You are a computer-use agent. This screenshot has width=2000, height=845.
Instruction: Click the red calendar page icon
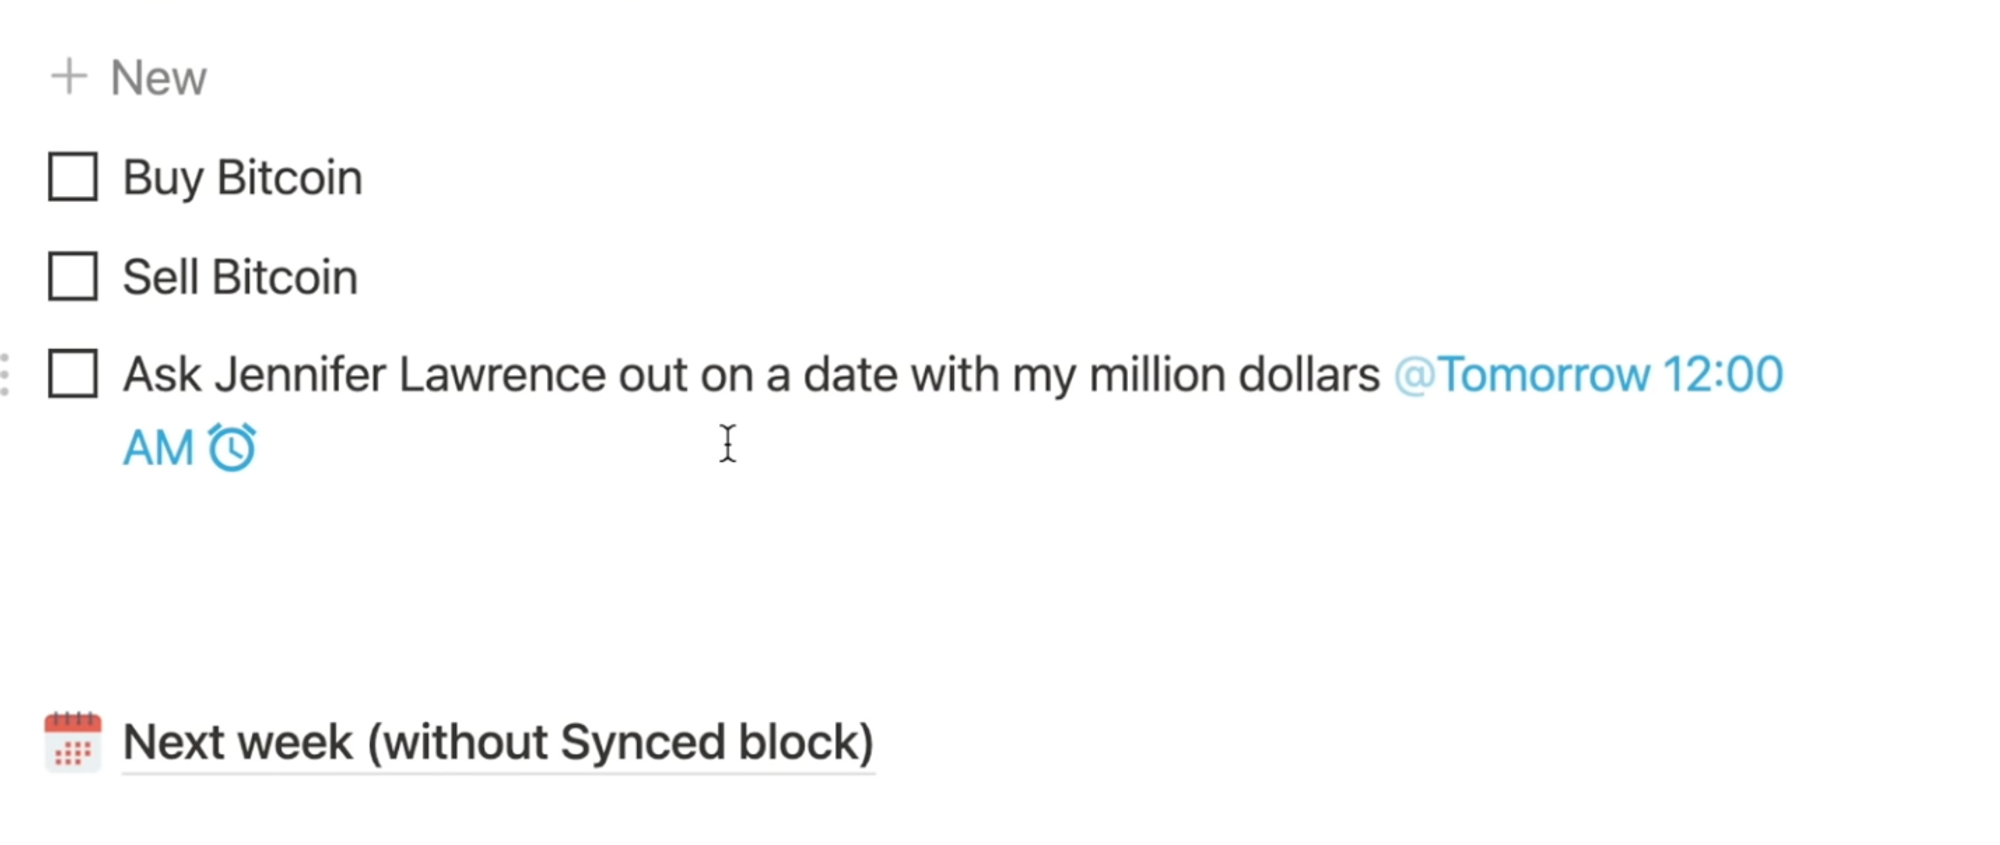click(73, 742)
